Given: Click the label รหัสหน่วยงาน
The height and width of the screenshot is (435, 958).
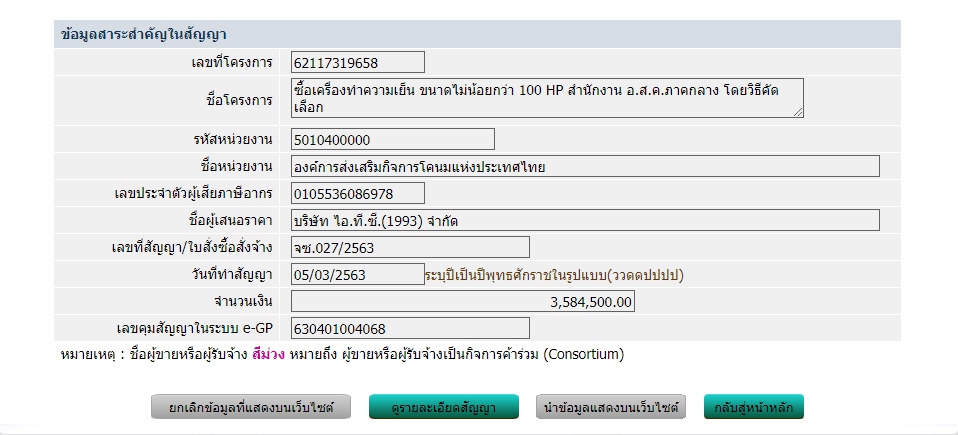Looking at the screenshot, I should click(x=232, y=140).
